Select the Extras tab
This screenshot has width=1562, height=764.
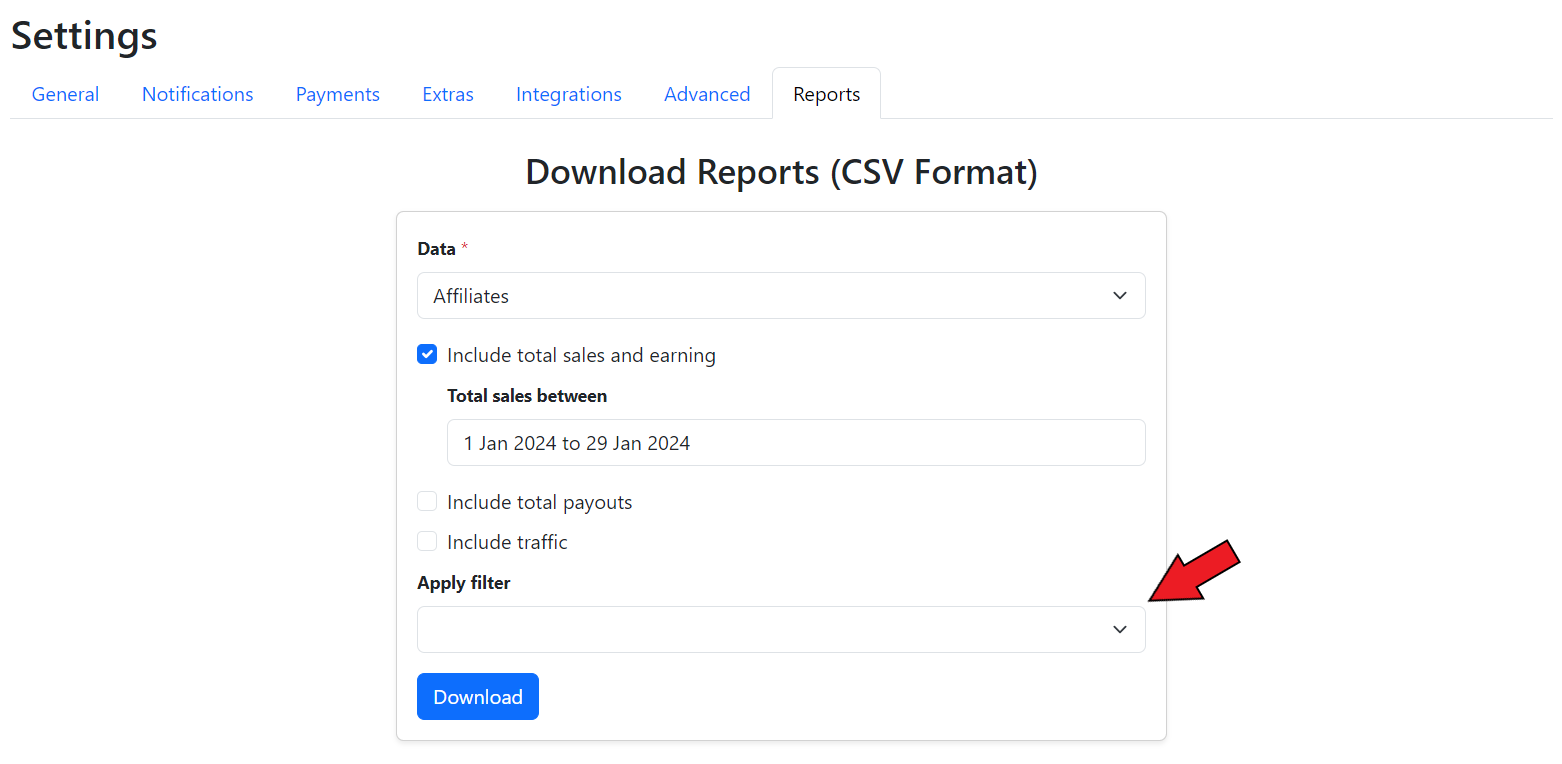pos(448,94)
